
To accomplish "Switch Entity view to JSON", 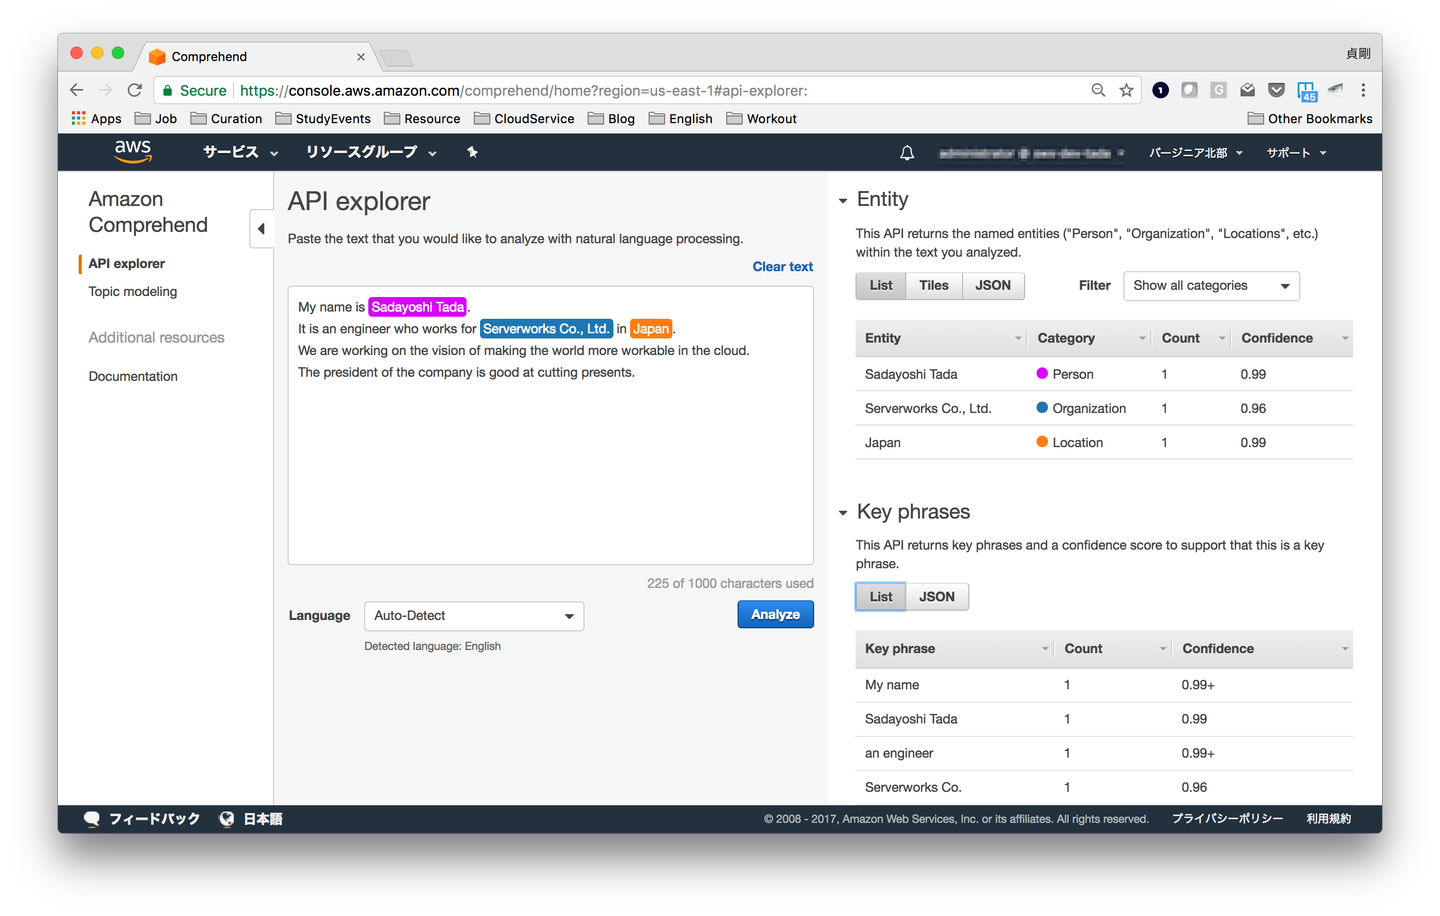I will tap(993, 286).
